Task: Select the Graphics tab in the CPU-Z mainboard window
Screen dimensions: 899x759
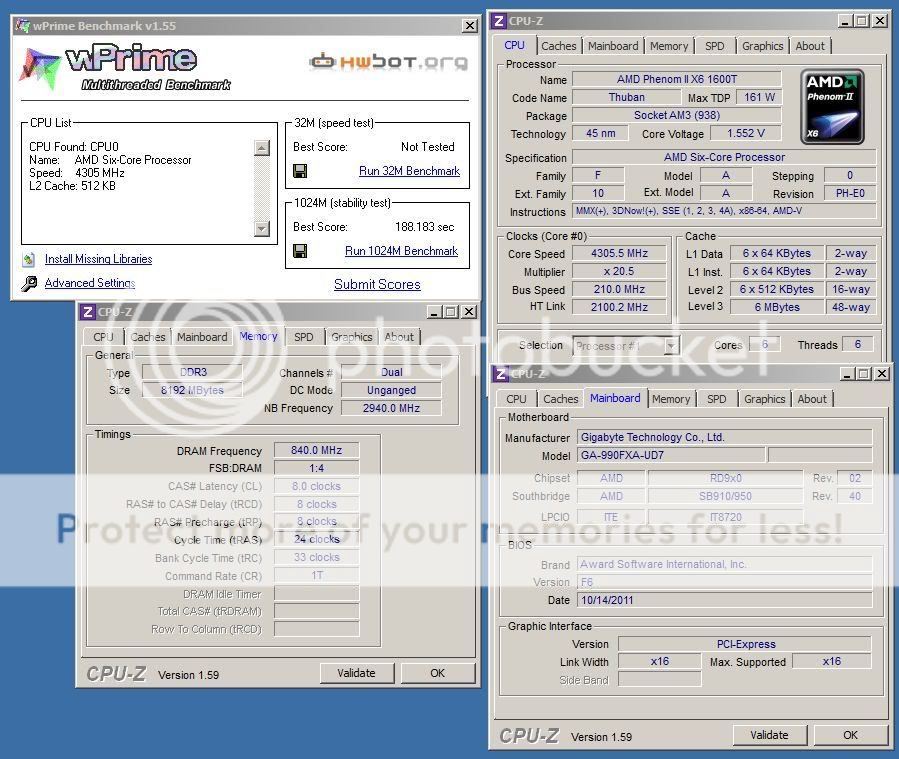Action: tap(765, 399)
